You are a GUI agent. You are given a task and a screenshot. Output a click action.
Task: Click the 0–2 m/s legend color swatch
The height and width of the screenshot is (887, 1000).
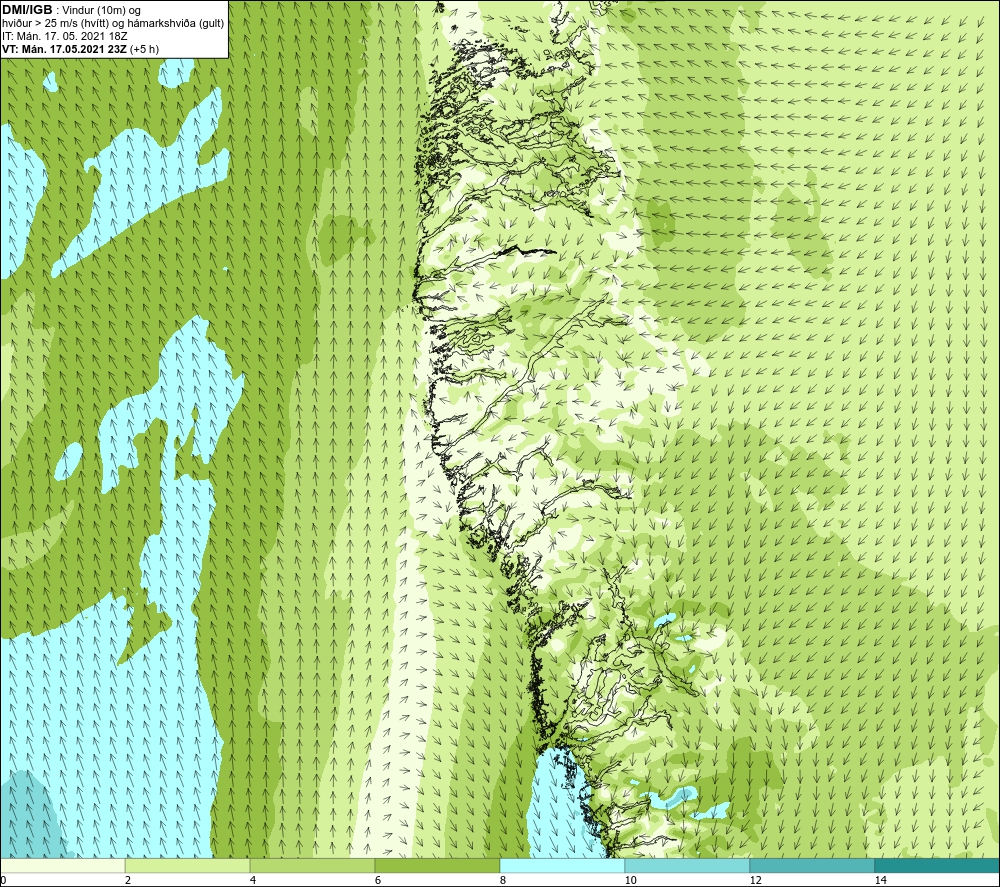(62, 866)
